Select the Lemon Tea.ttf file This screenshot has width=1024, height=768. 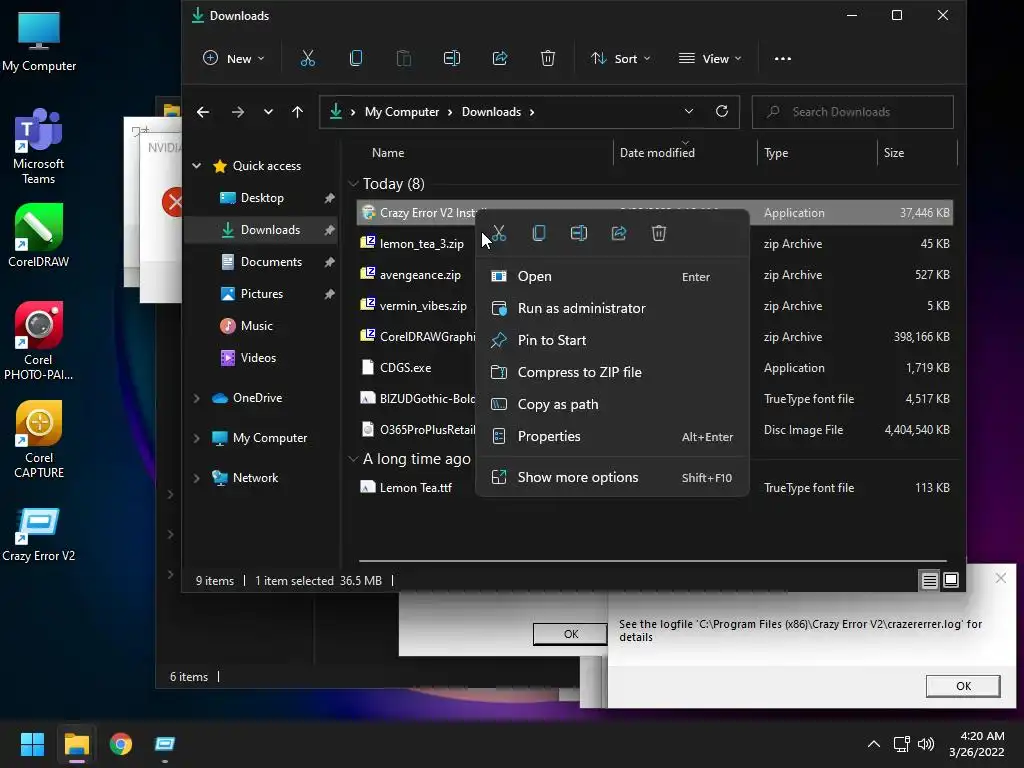pyautogui.click(x=415, y=488)
